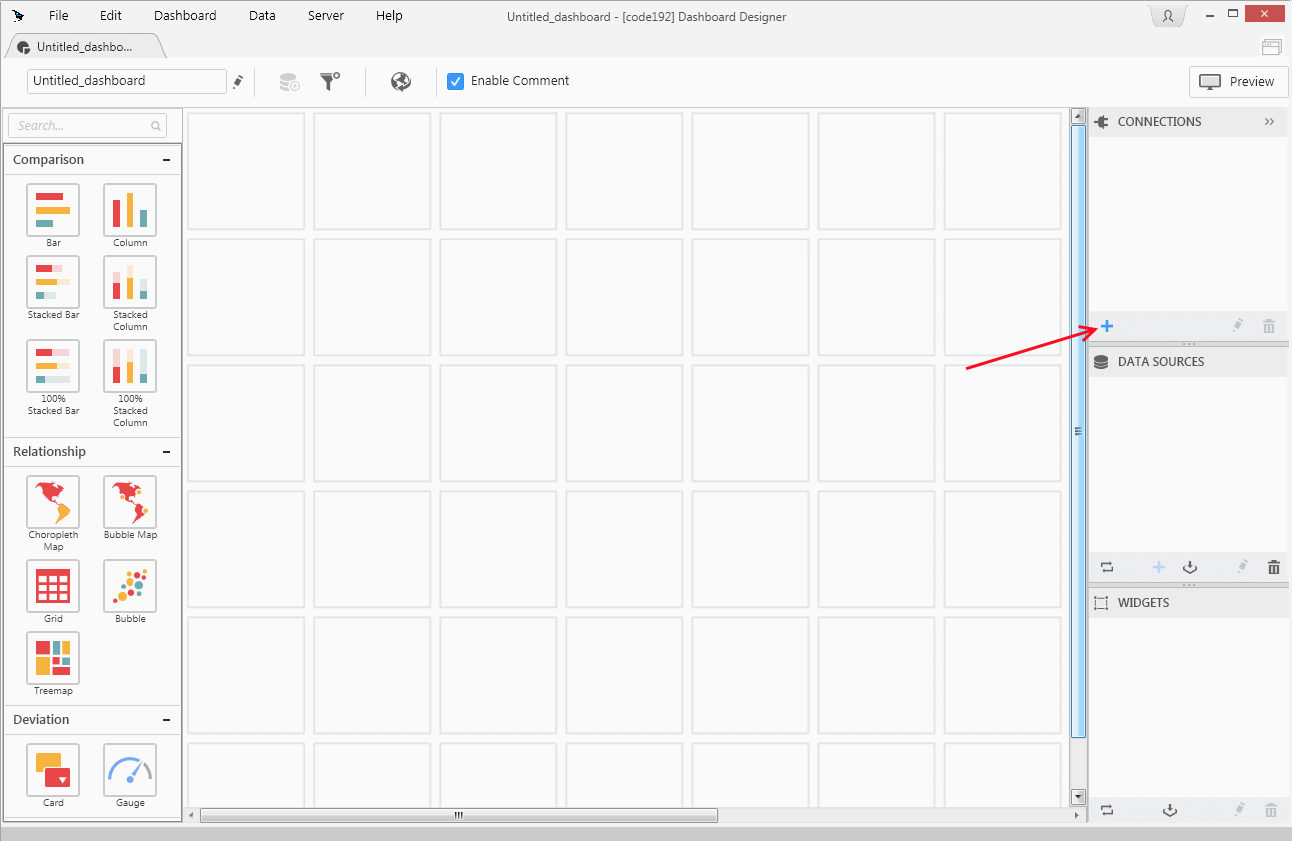Select the 100% Stacked Column widget
The width and height of the screenshot is (1292, 841).
point(130,366)
